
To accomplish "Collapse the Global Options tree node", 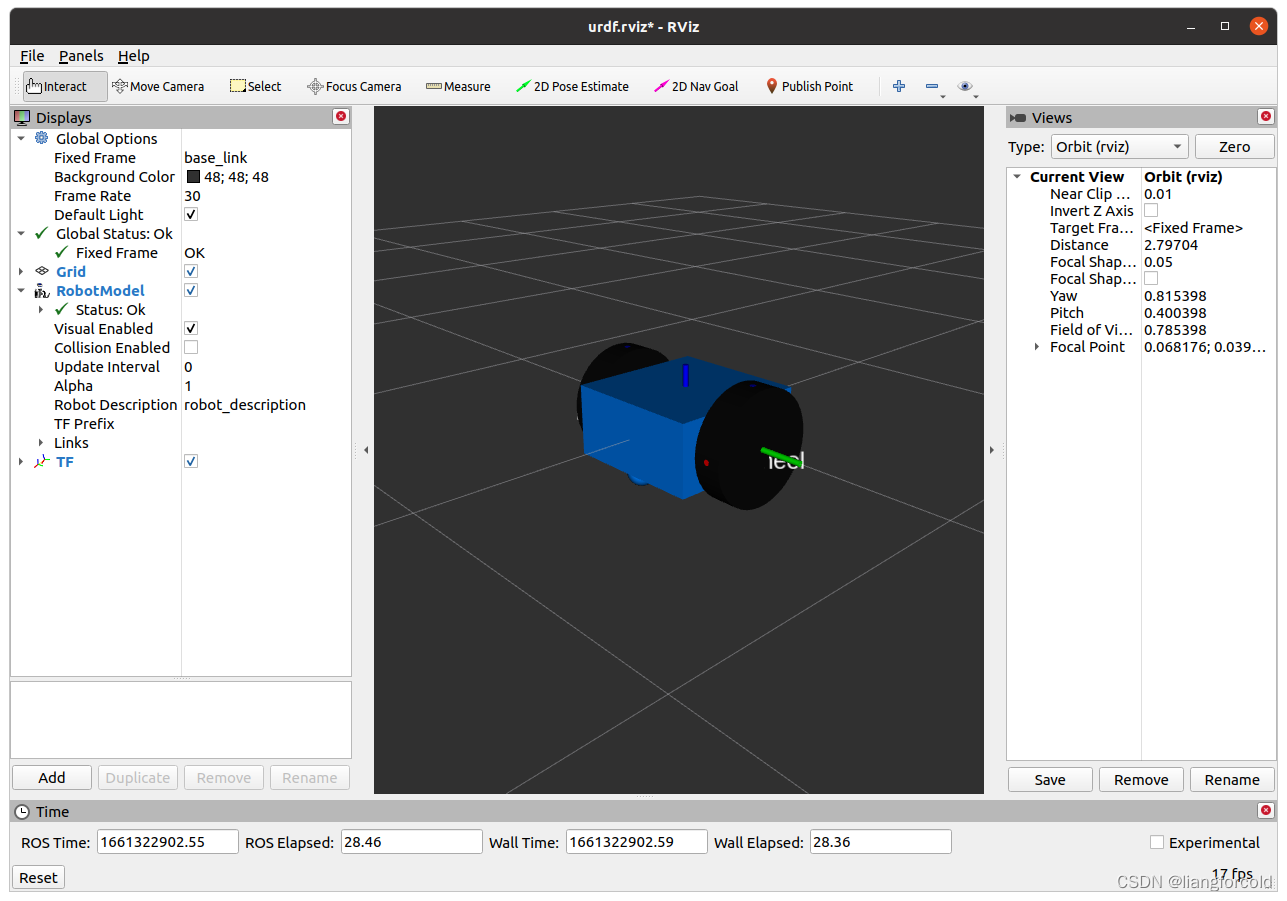I will pos(21,138).
